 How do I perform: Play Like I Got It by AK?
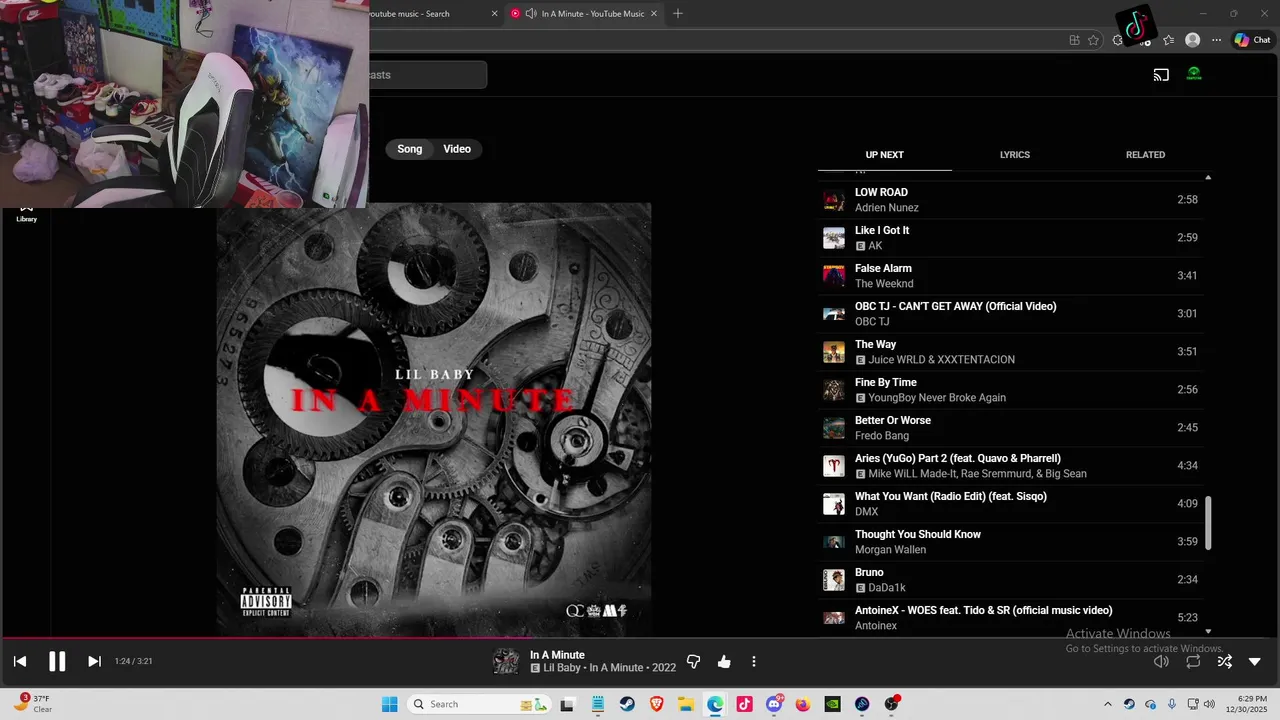(1010, 238)
